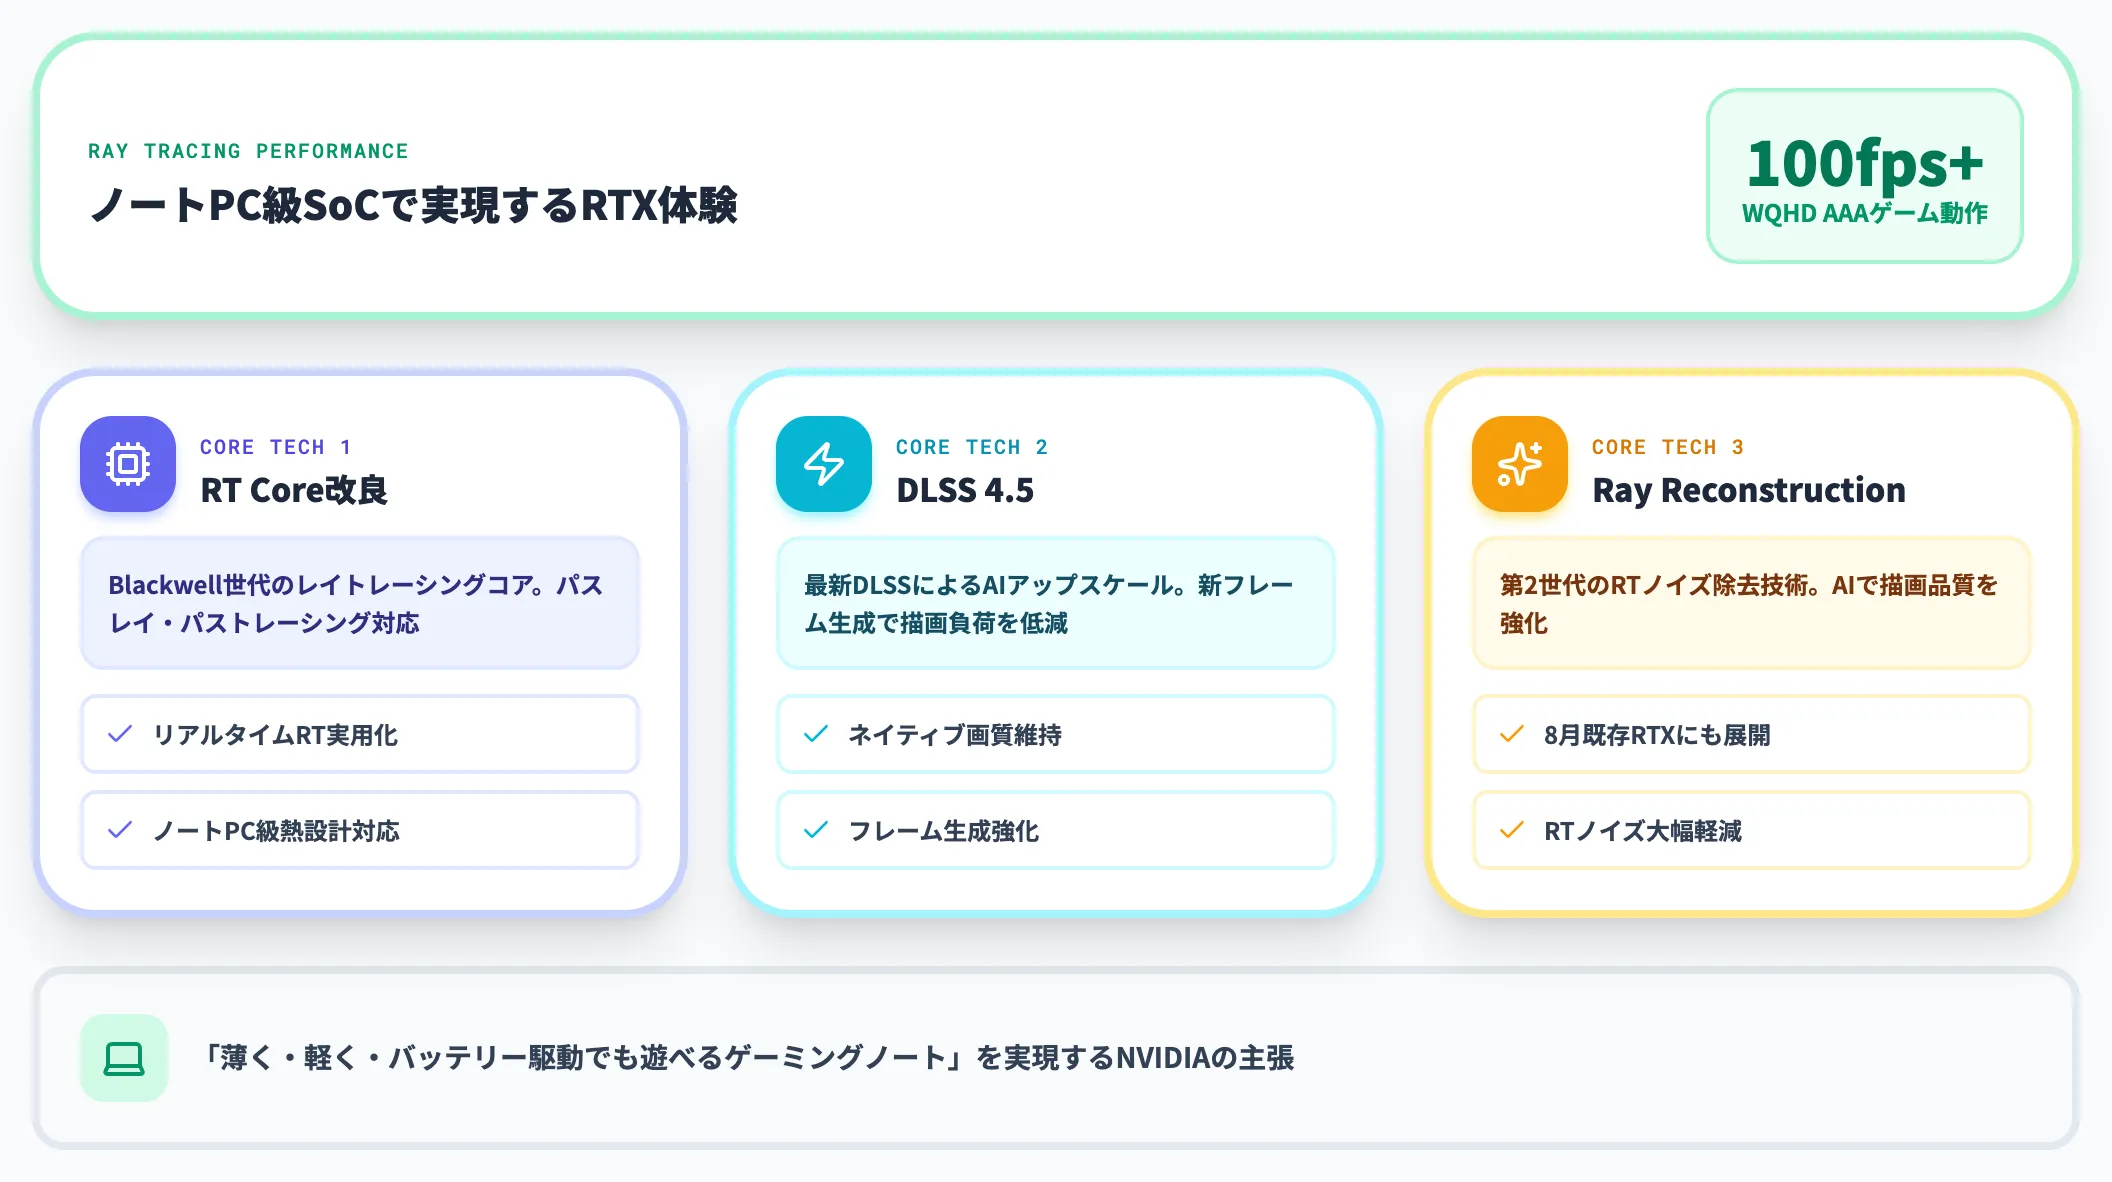The height and width of the screenshot is (1182, 2112).
Task: Click the 最新DLSS description box
Action: 1056,603
